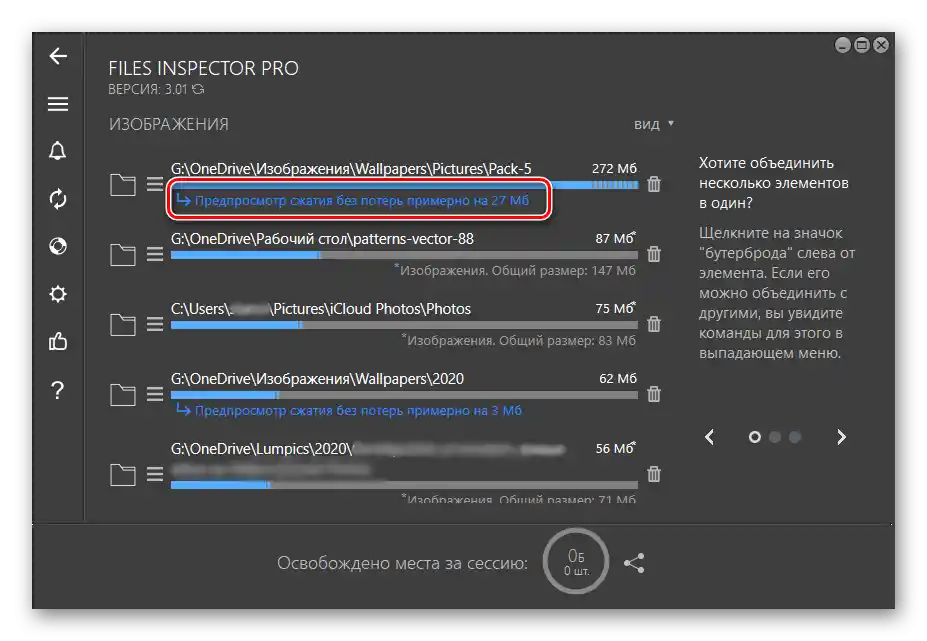Expand the ВИД view dropdown
This screenshot has height=641, width=927.
coord(654,124)
